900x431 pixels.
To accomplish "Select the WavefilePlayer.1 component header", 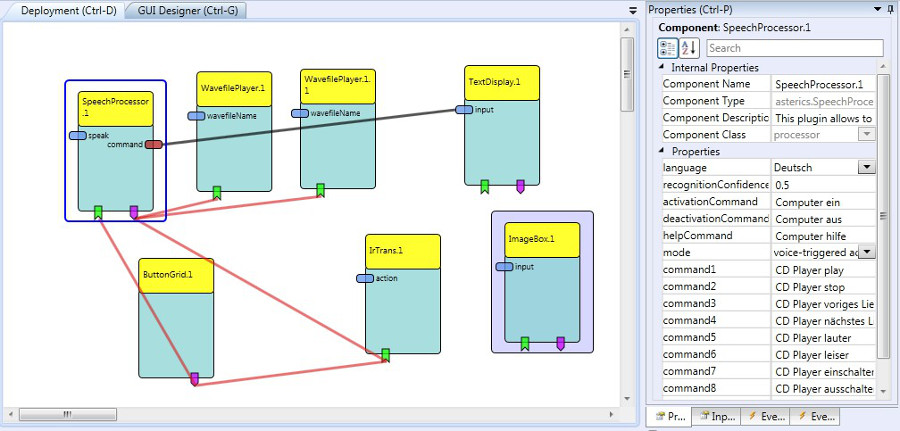I will pyautogui.click(x=234, y=88).
